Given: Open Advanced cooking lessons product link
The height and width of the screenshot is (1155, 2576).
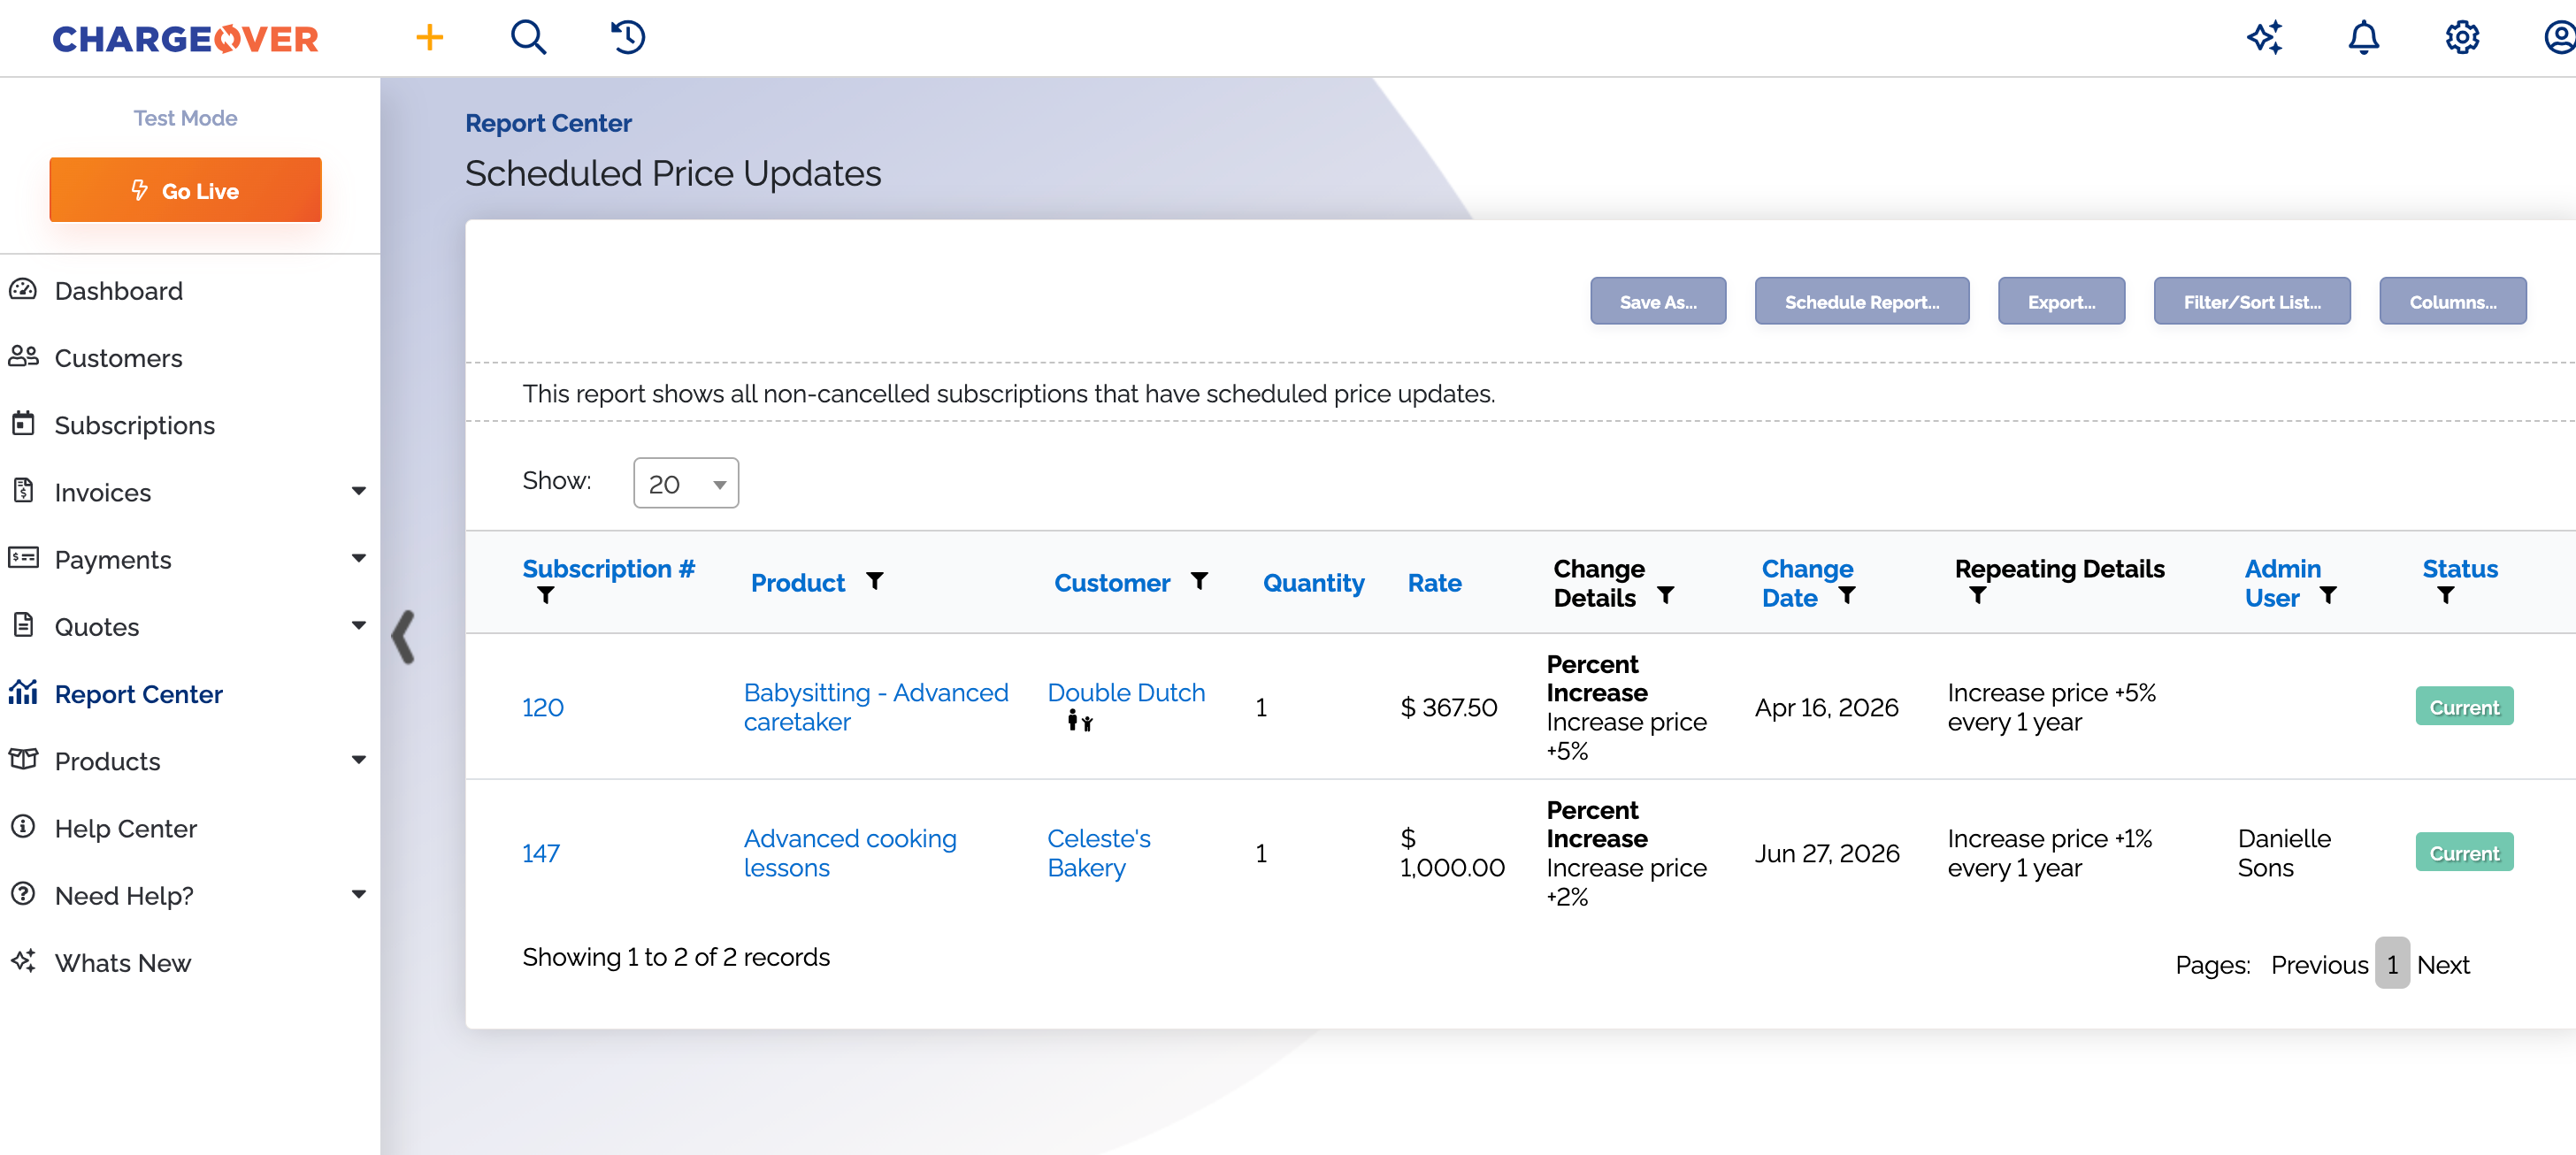Looking at the screenshot, I should [849, 853].
